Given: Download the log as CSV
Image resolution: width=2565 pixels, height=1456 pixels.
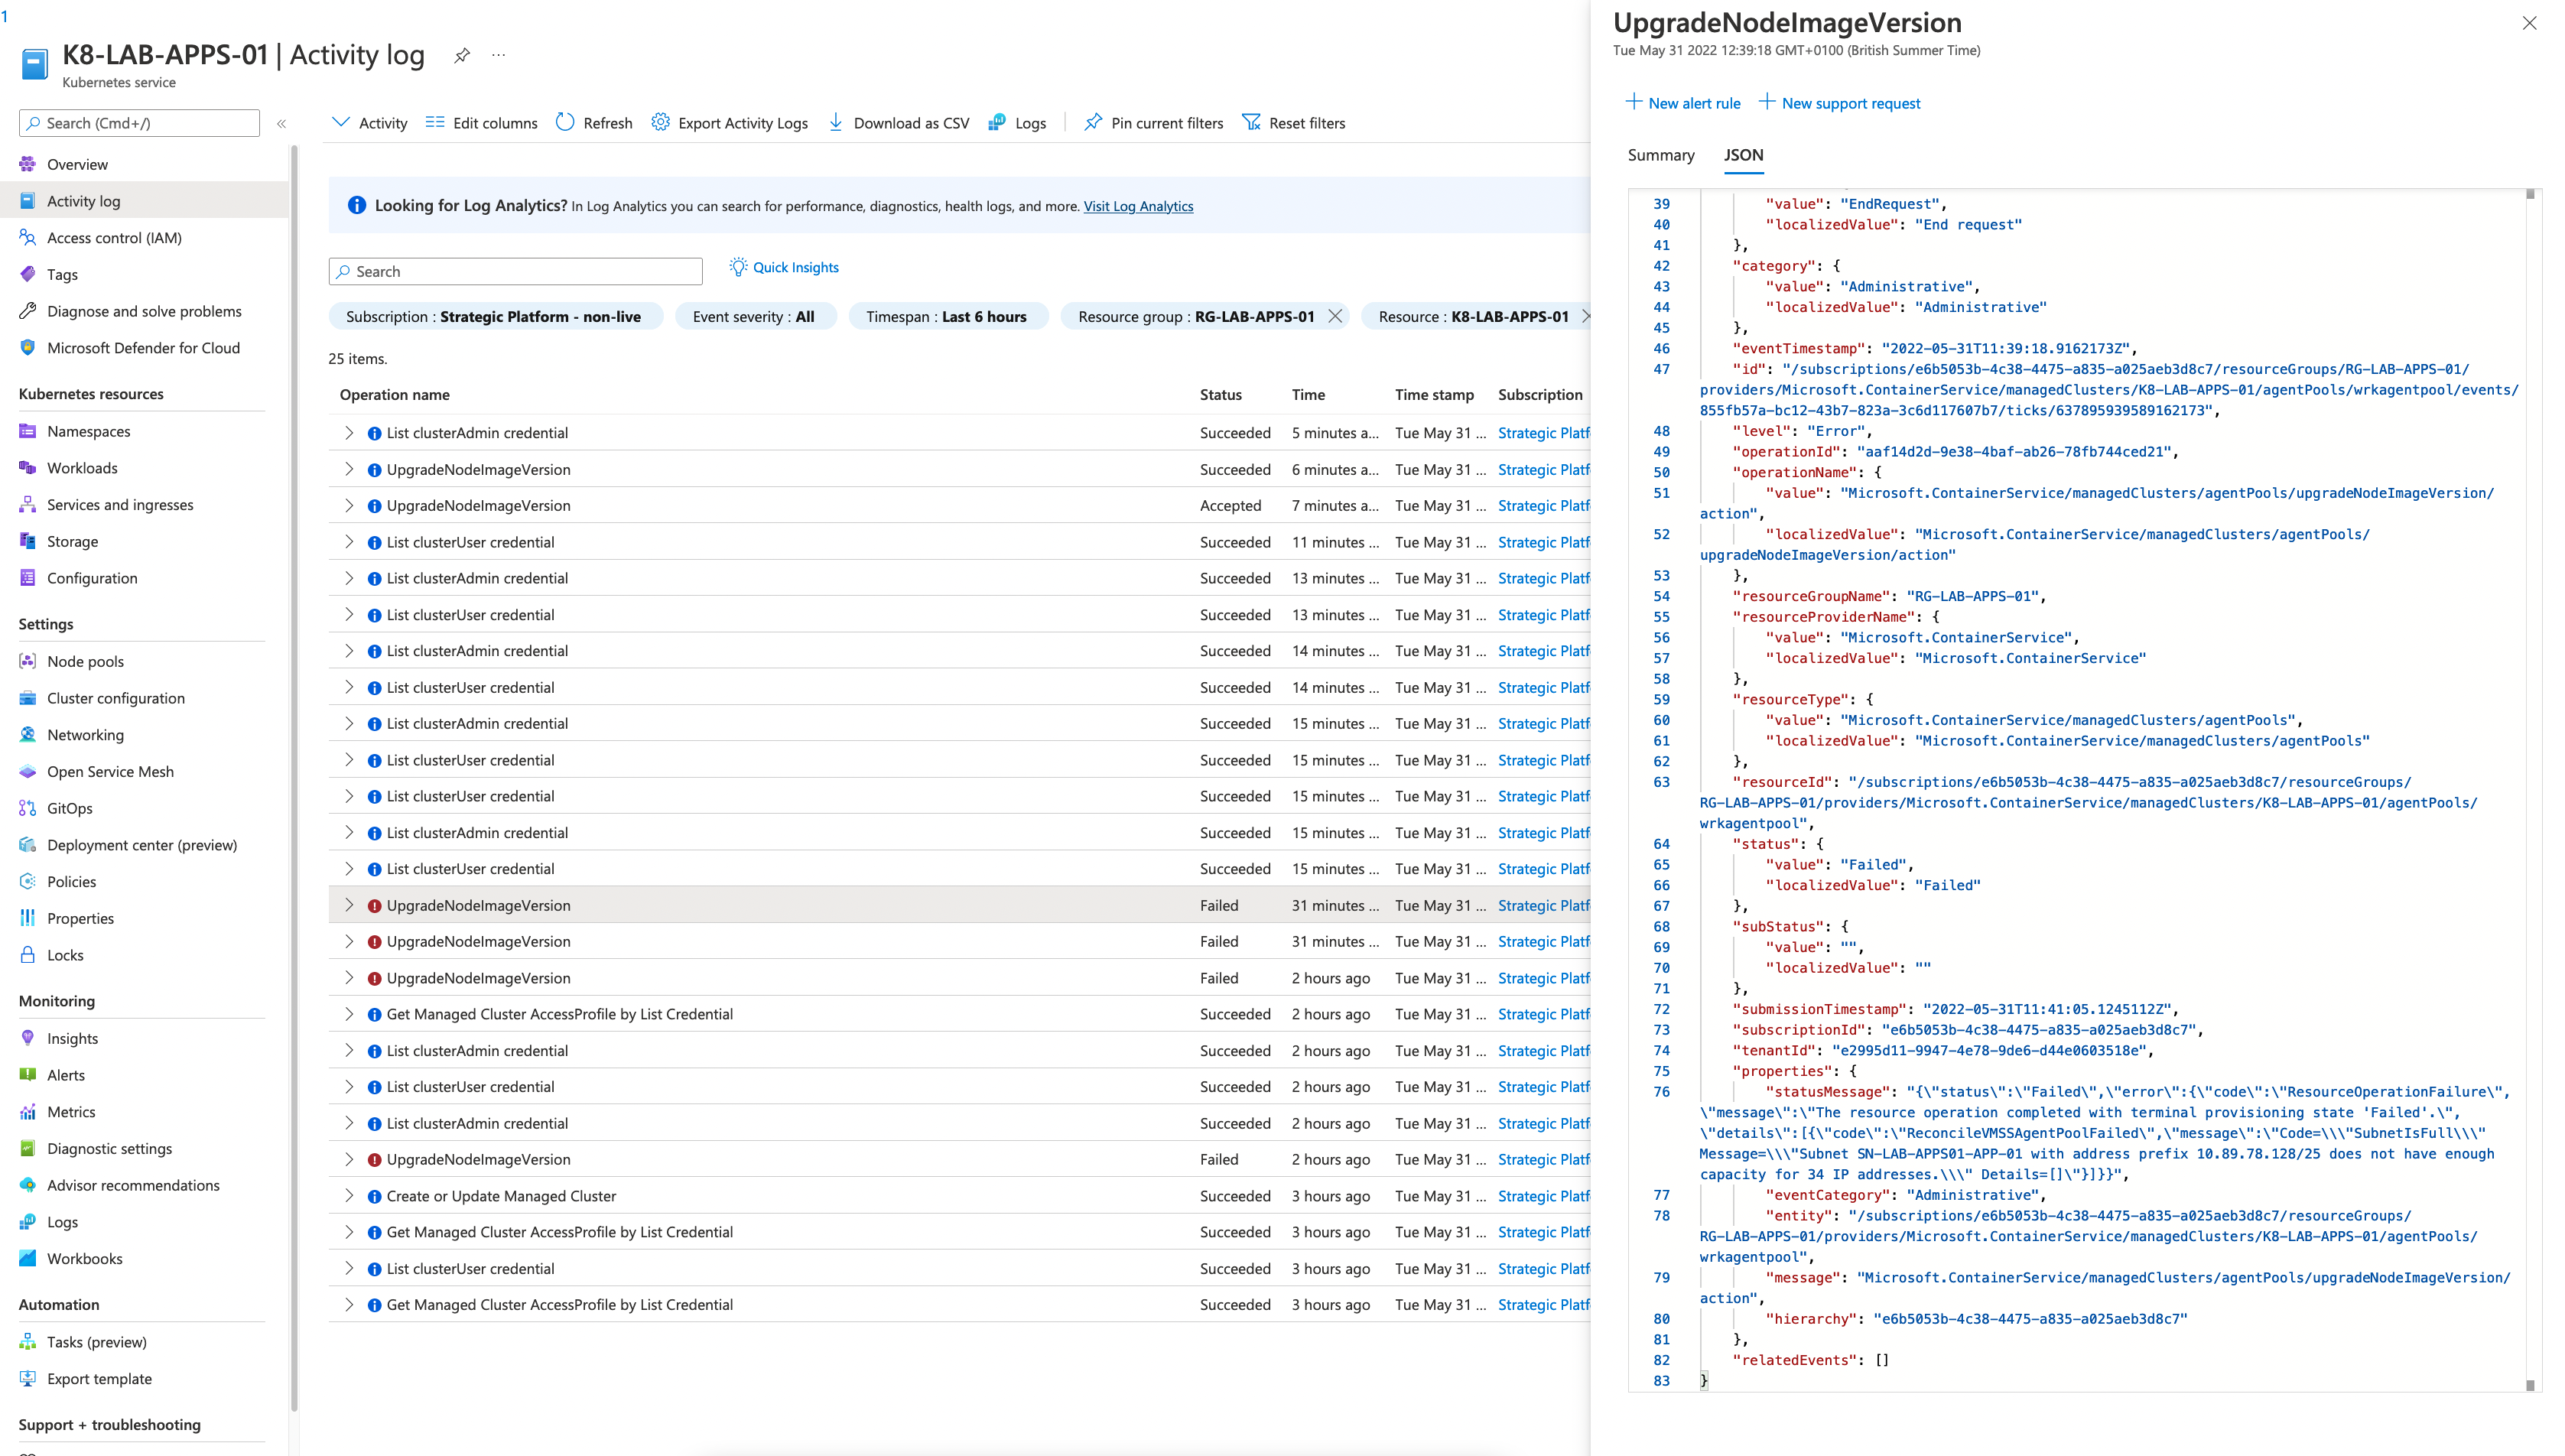Looking at the screenshot, I should 898,123.
